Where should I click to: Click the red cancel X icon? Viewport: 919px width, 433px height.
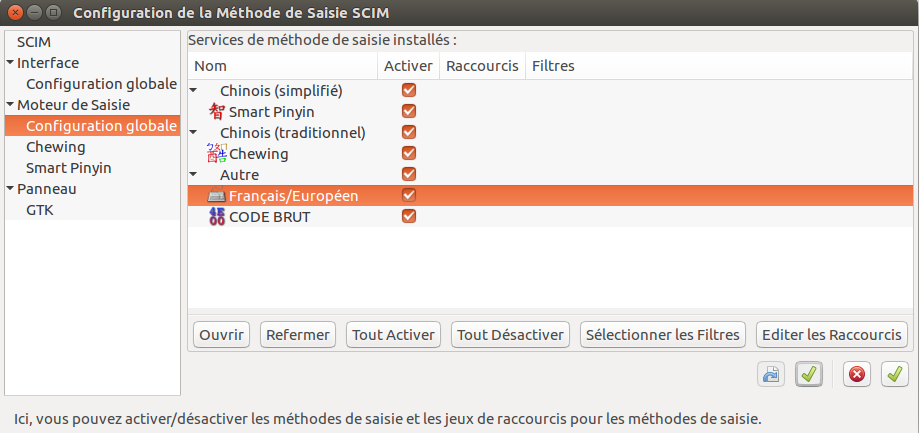pyautogui.click(x=857, y=374)
